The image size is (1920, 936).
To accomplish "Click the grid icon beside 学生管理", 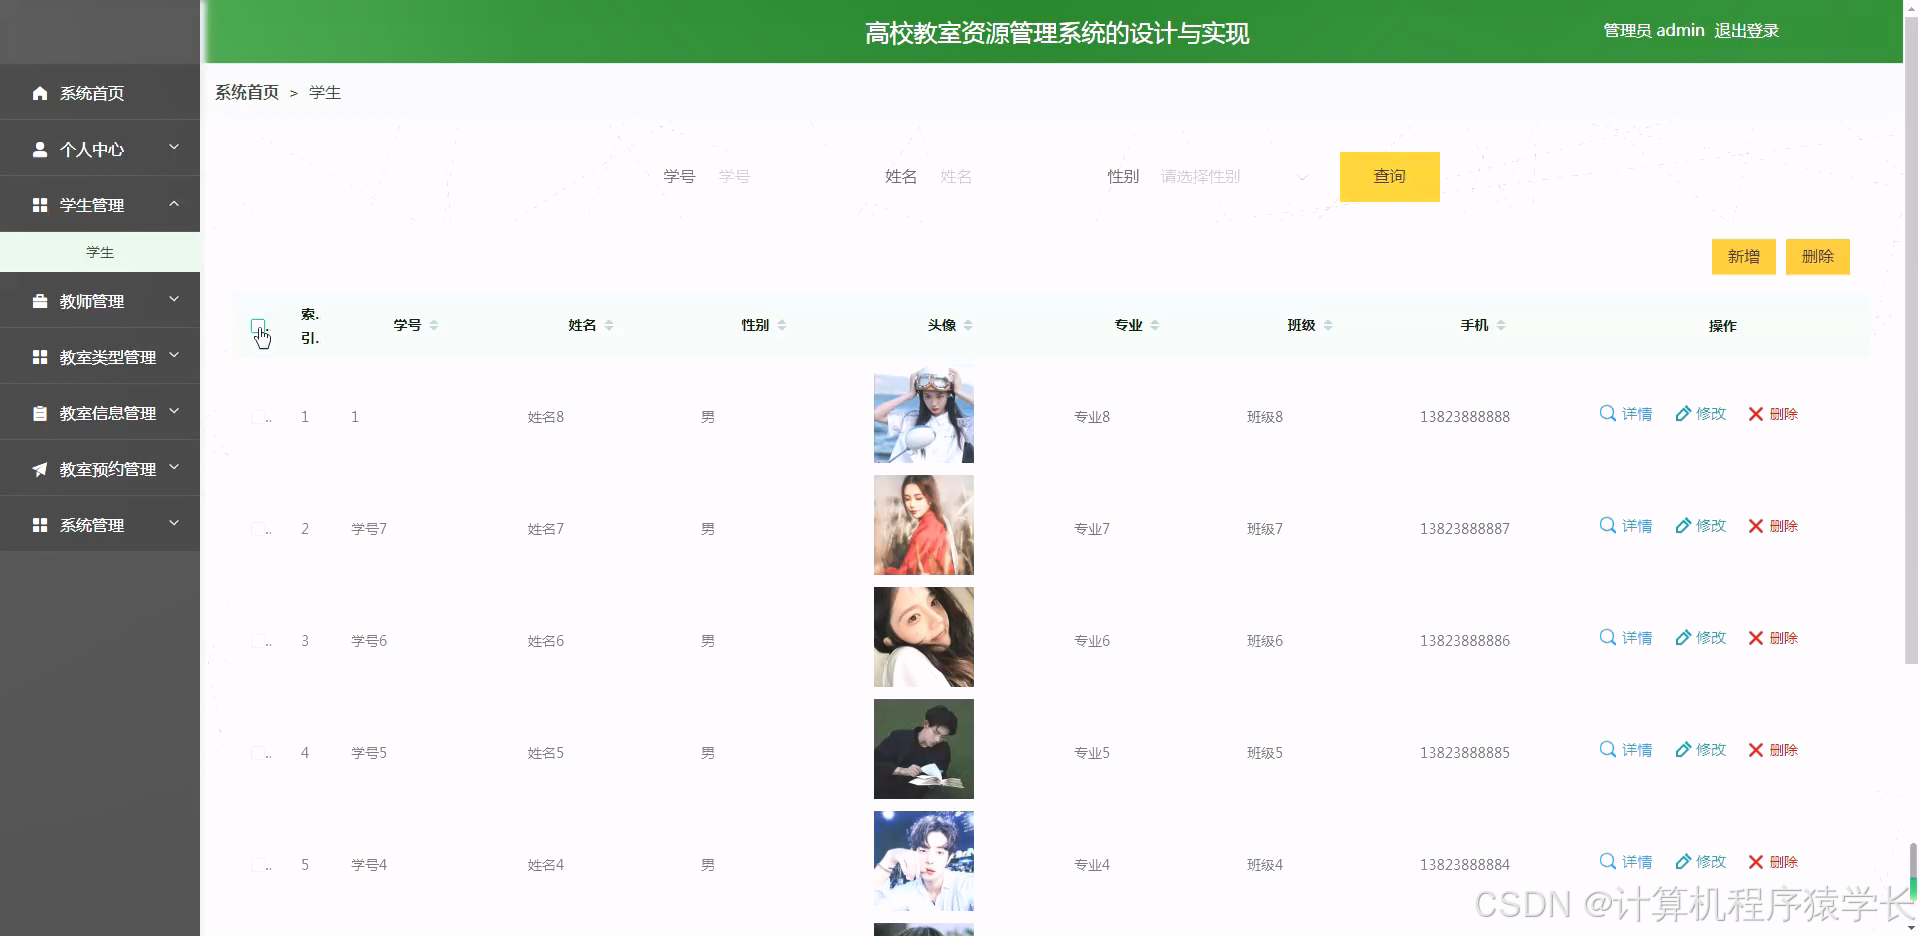I will 40,205.
